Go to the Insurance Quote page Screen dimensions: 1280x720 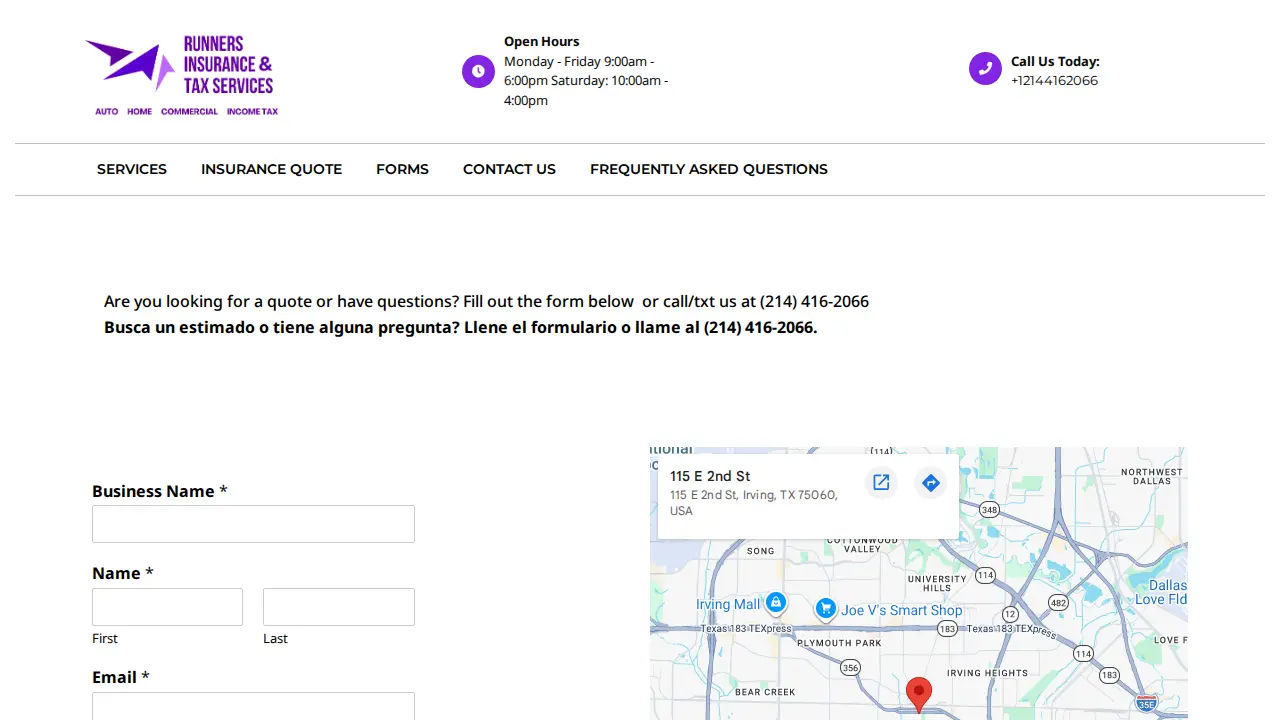point(271,169)
